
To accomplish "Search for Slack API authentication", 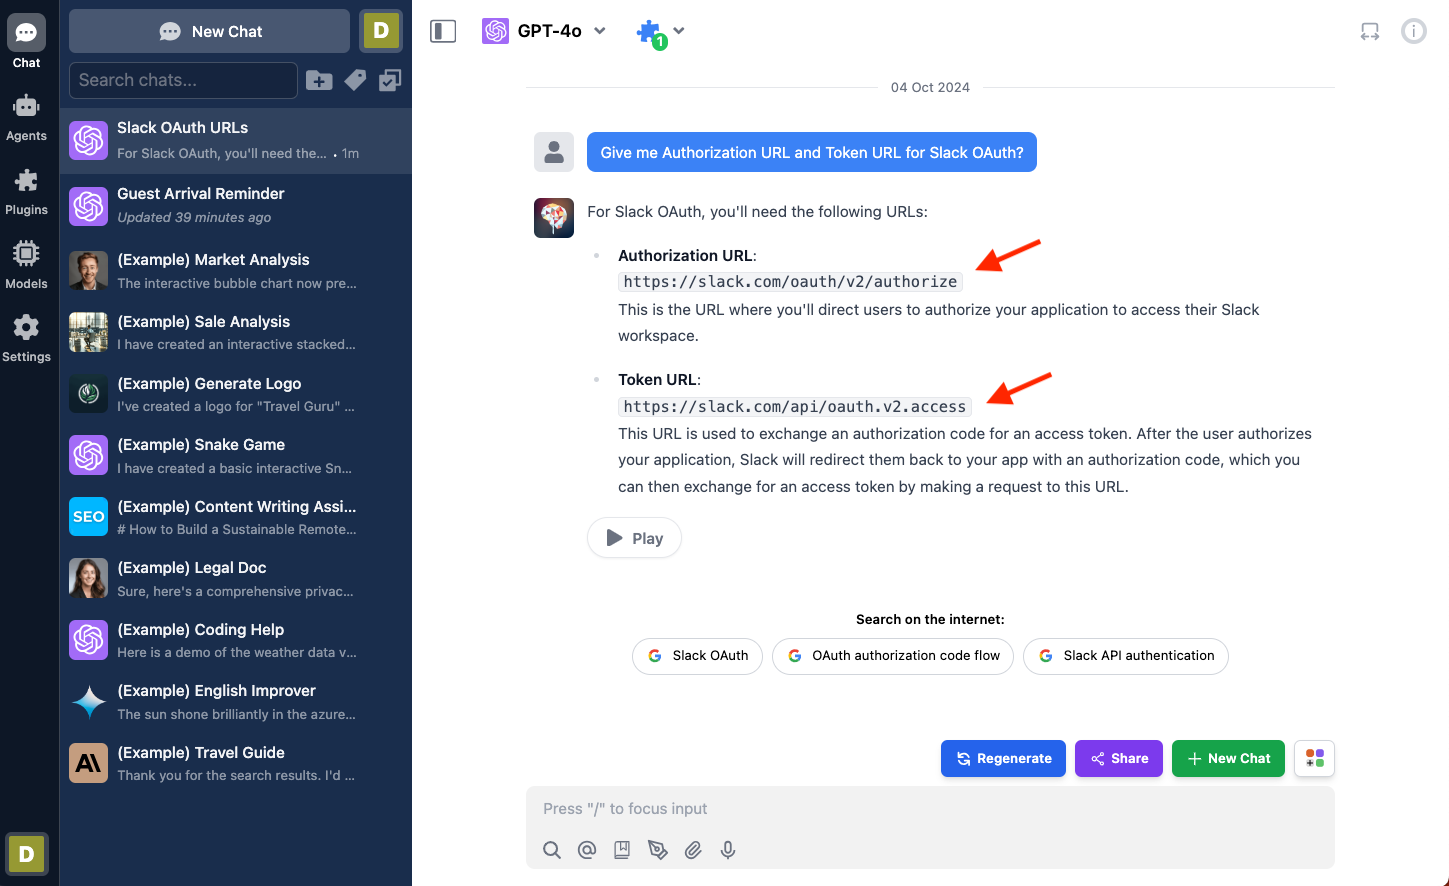I will tap(1126, 656).
